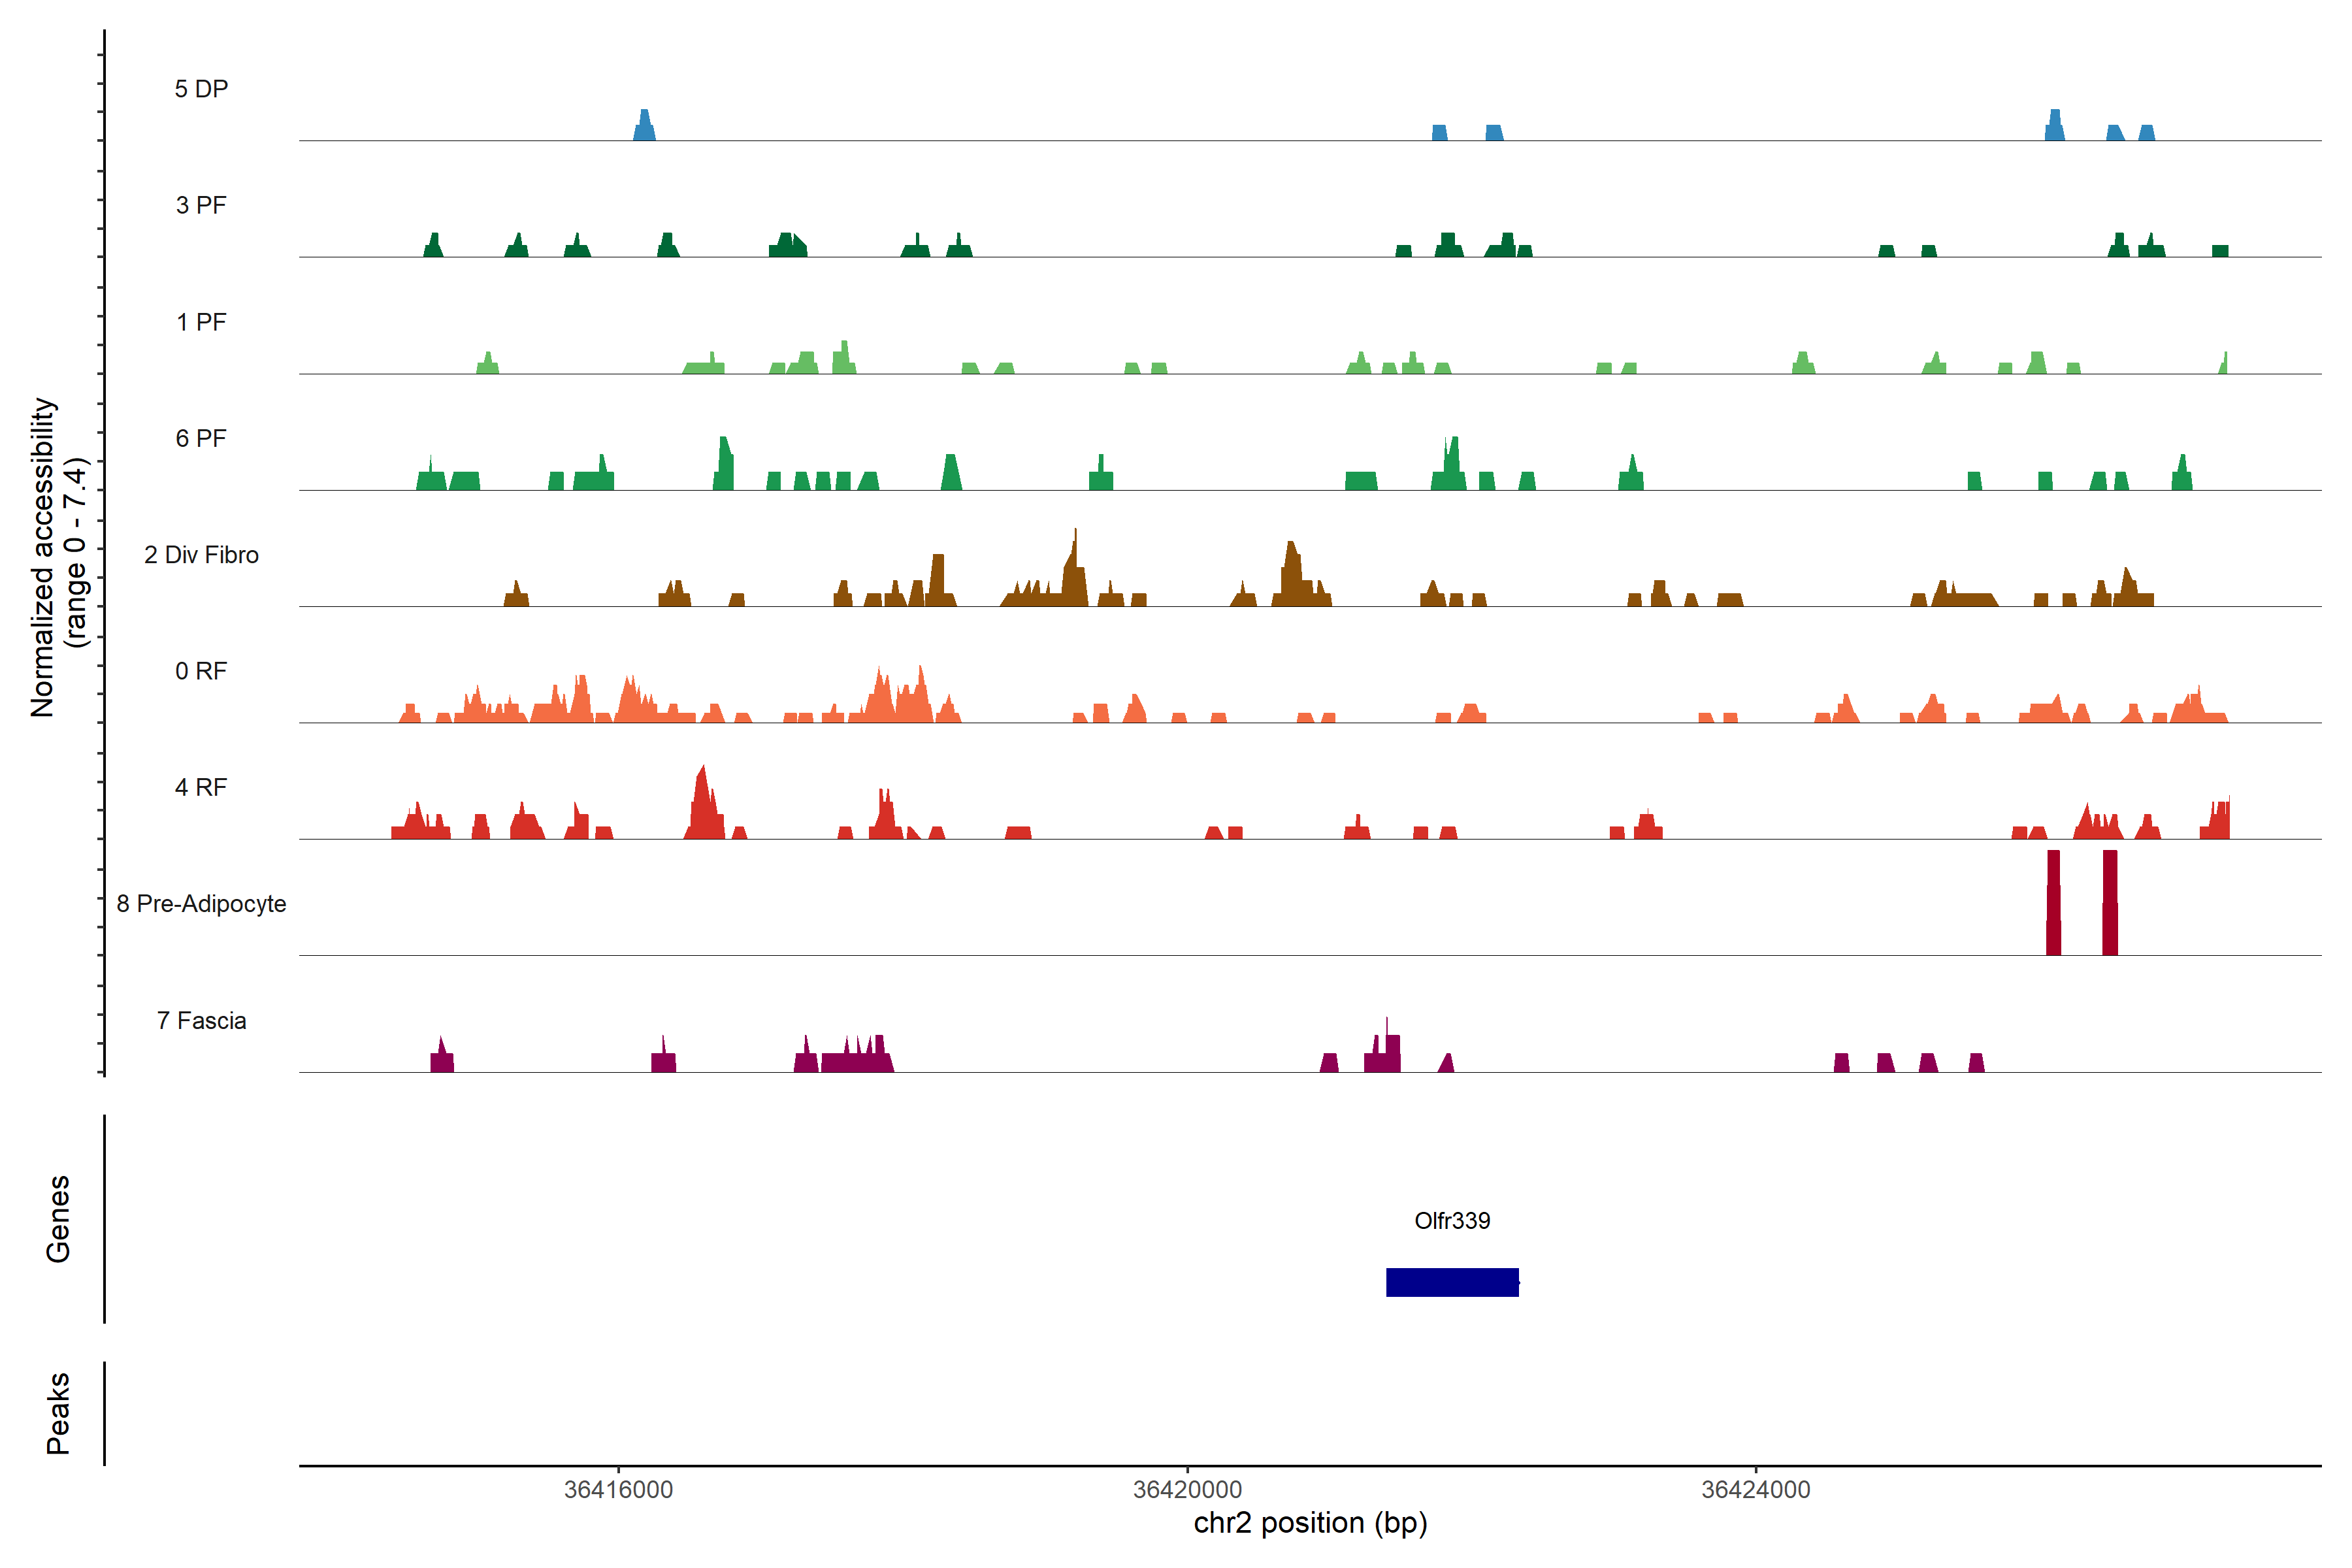Click the 36416000 axis tick label
This screenshot has width=2352, height=1568.
[618, 1489]
